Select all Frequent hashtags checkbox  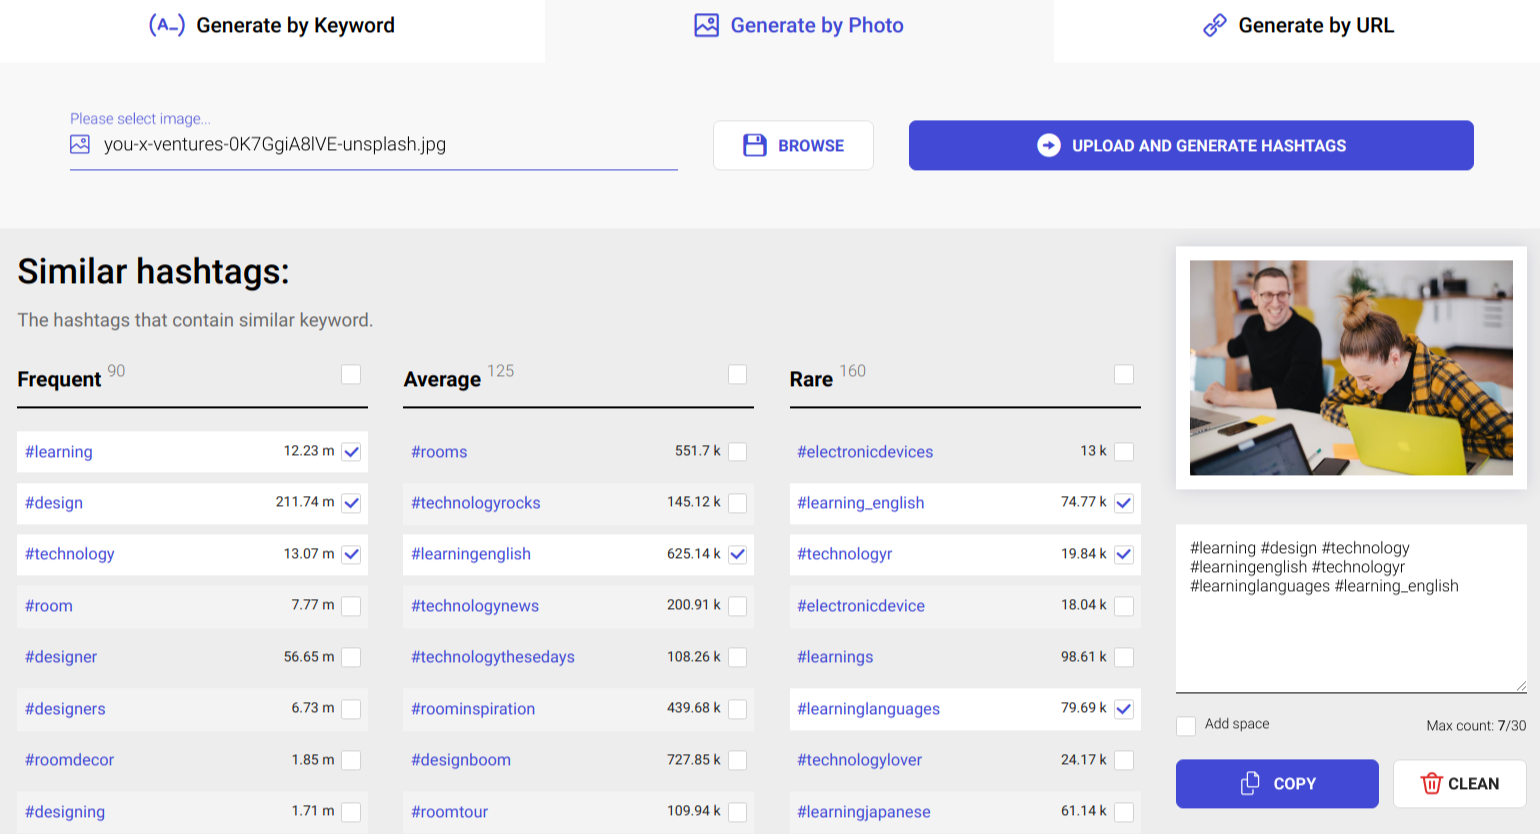point(351,374)
